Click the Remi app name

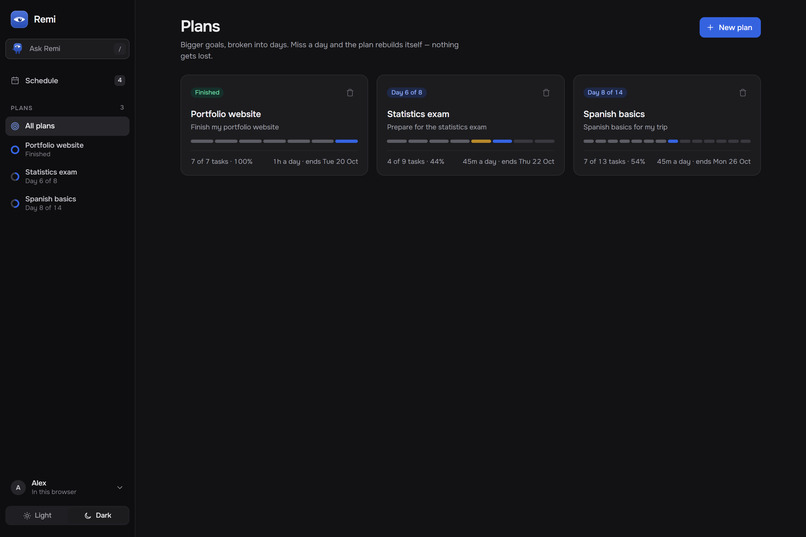tap(45, 20)
